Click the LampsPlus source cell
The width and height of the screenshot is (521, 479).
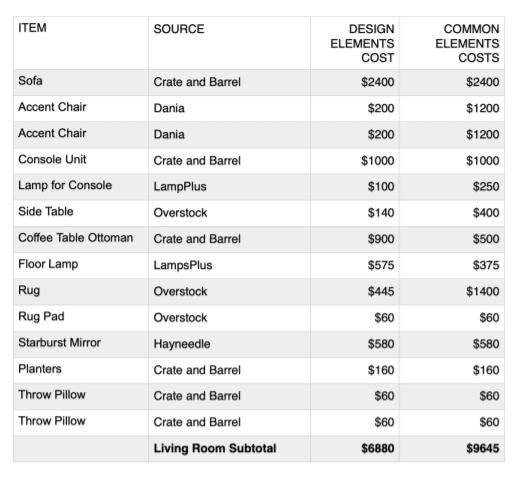coord(229,265)
